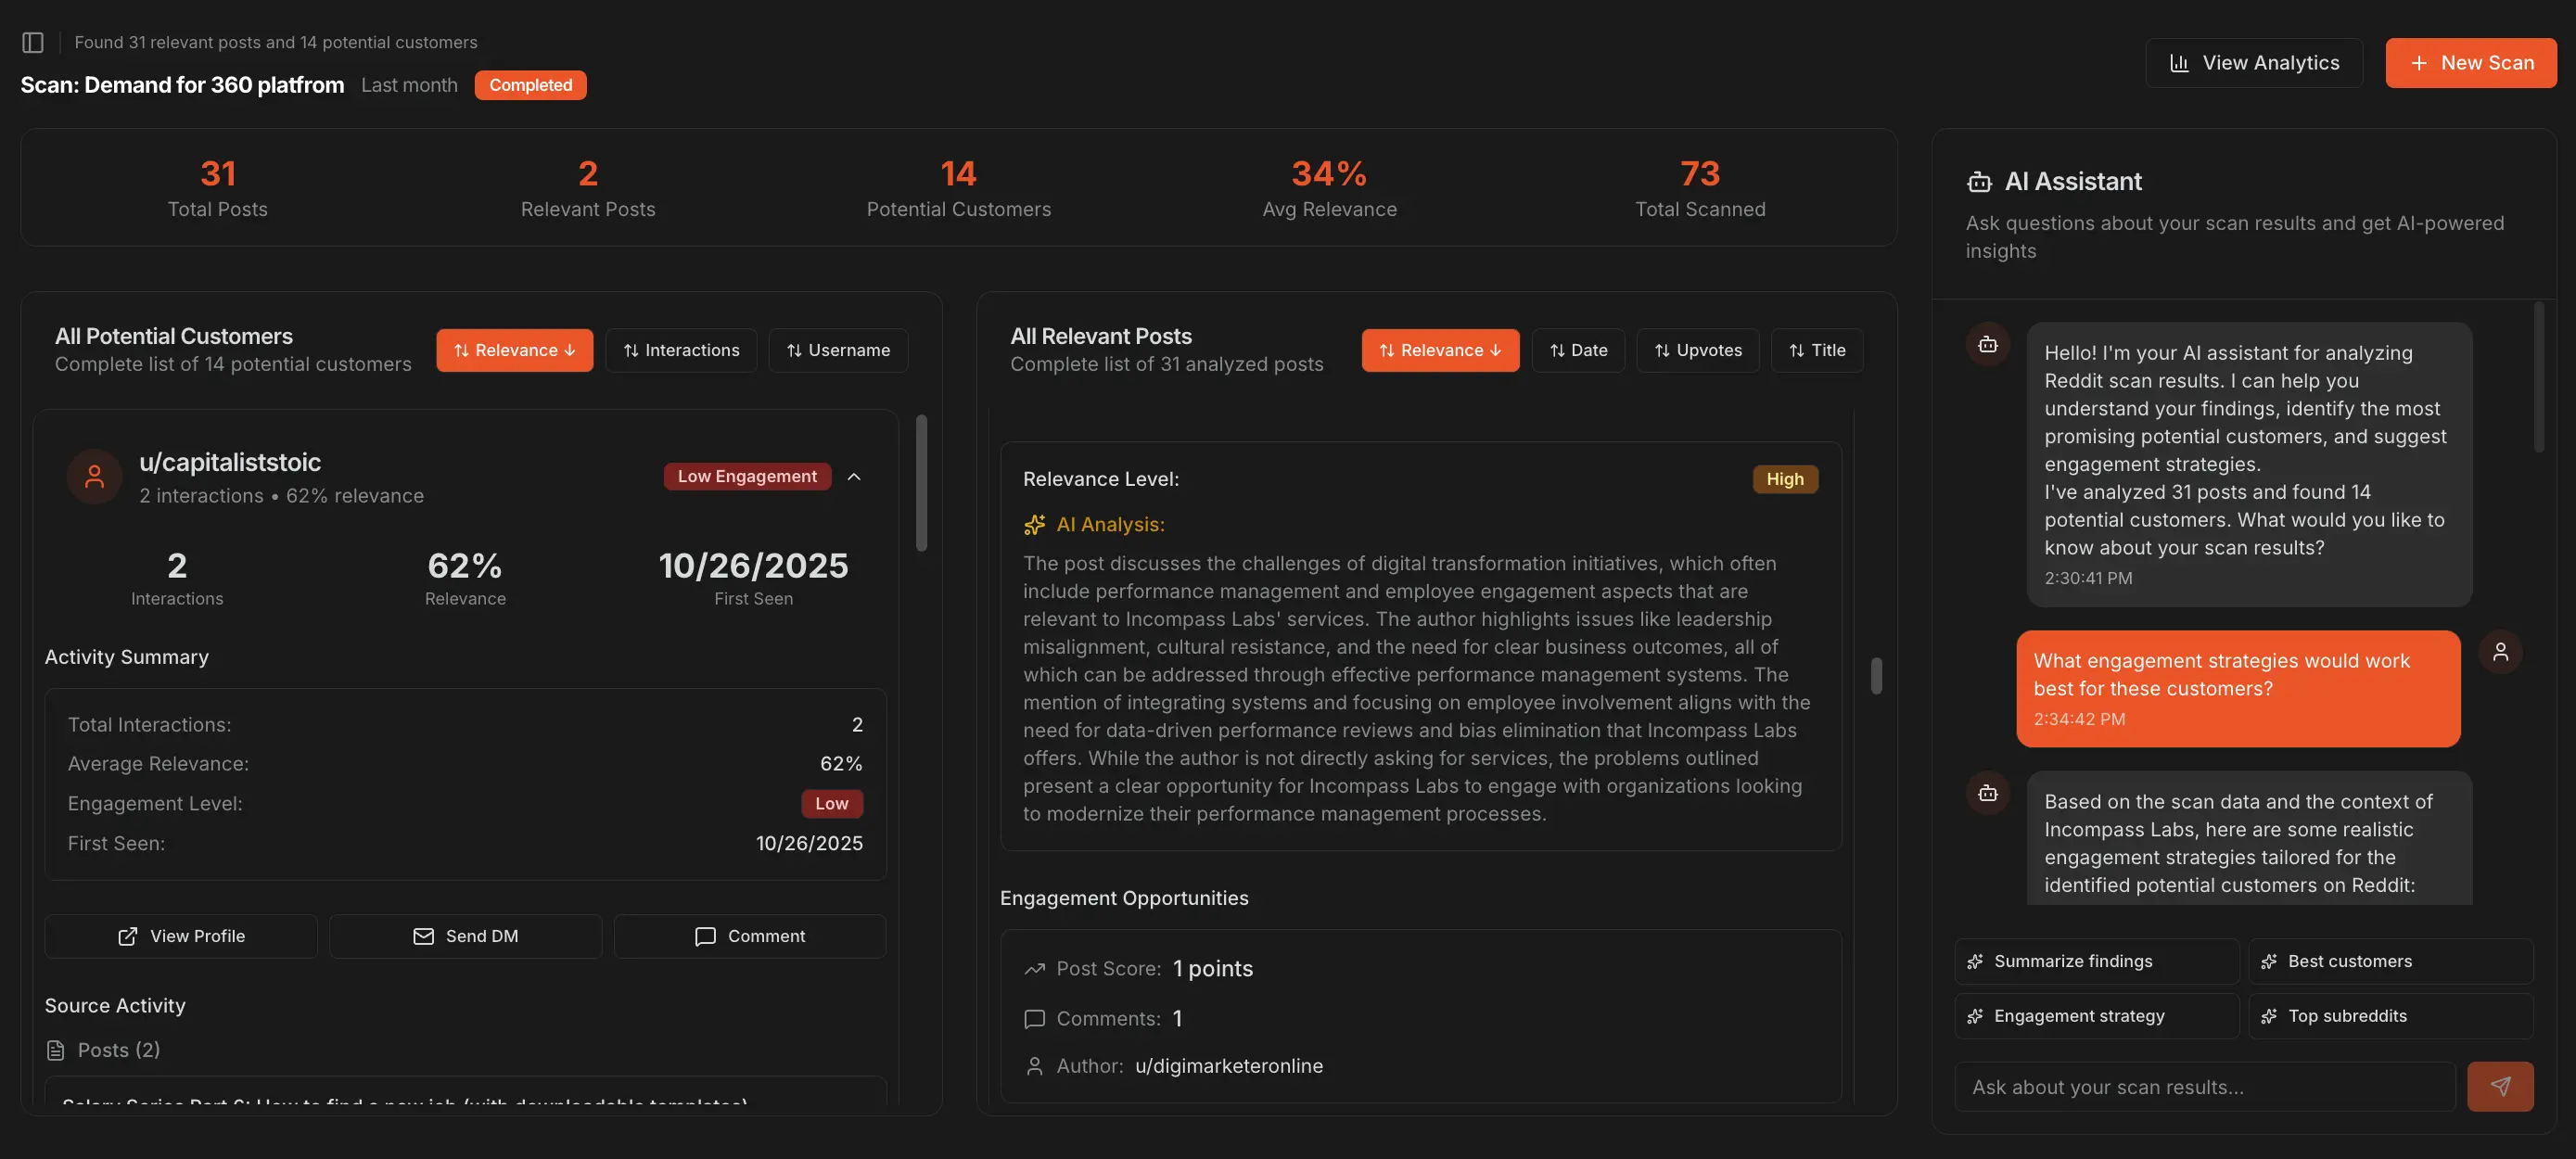
Task: Click the bar chart icon in View Analytics
Action: coord(2179,63)
